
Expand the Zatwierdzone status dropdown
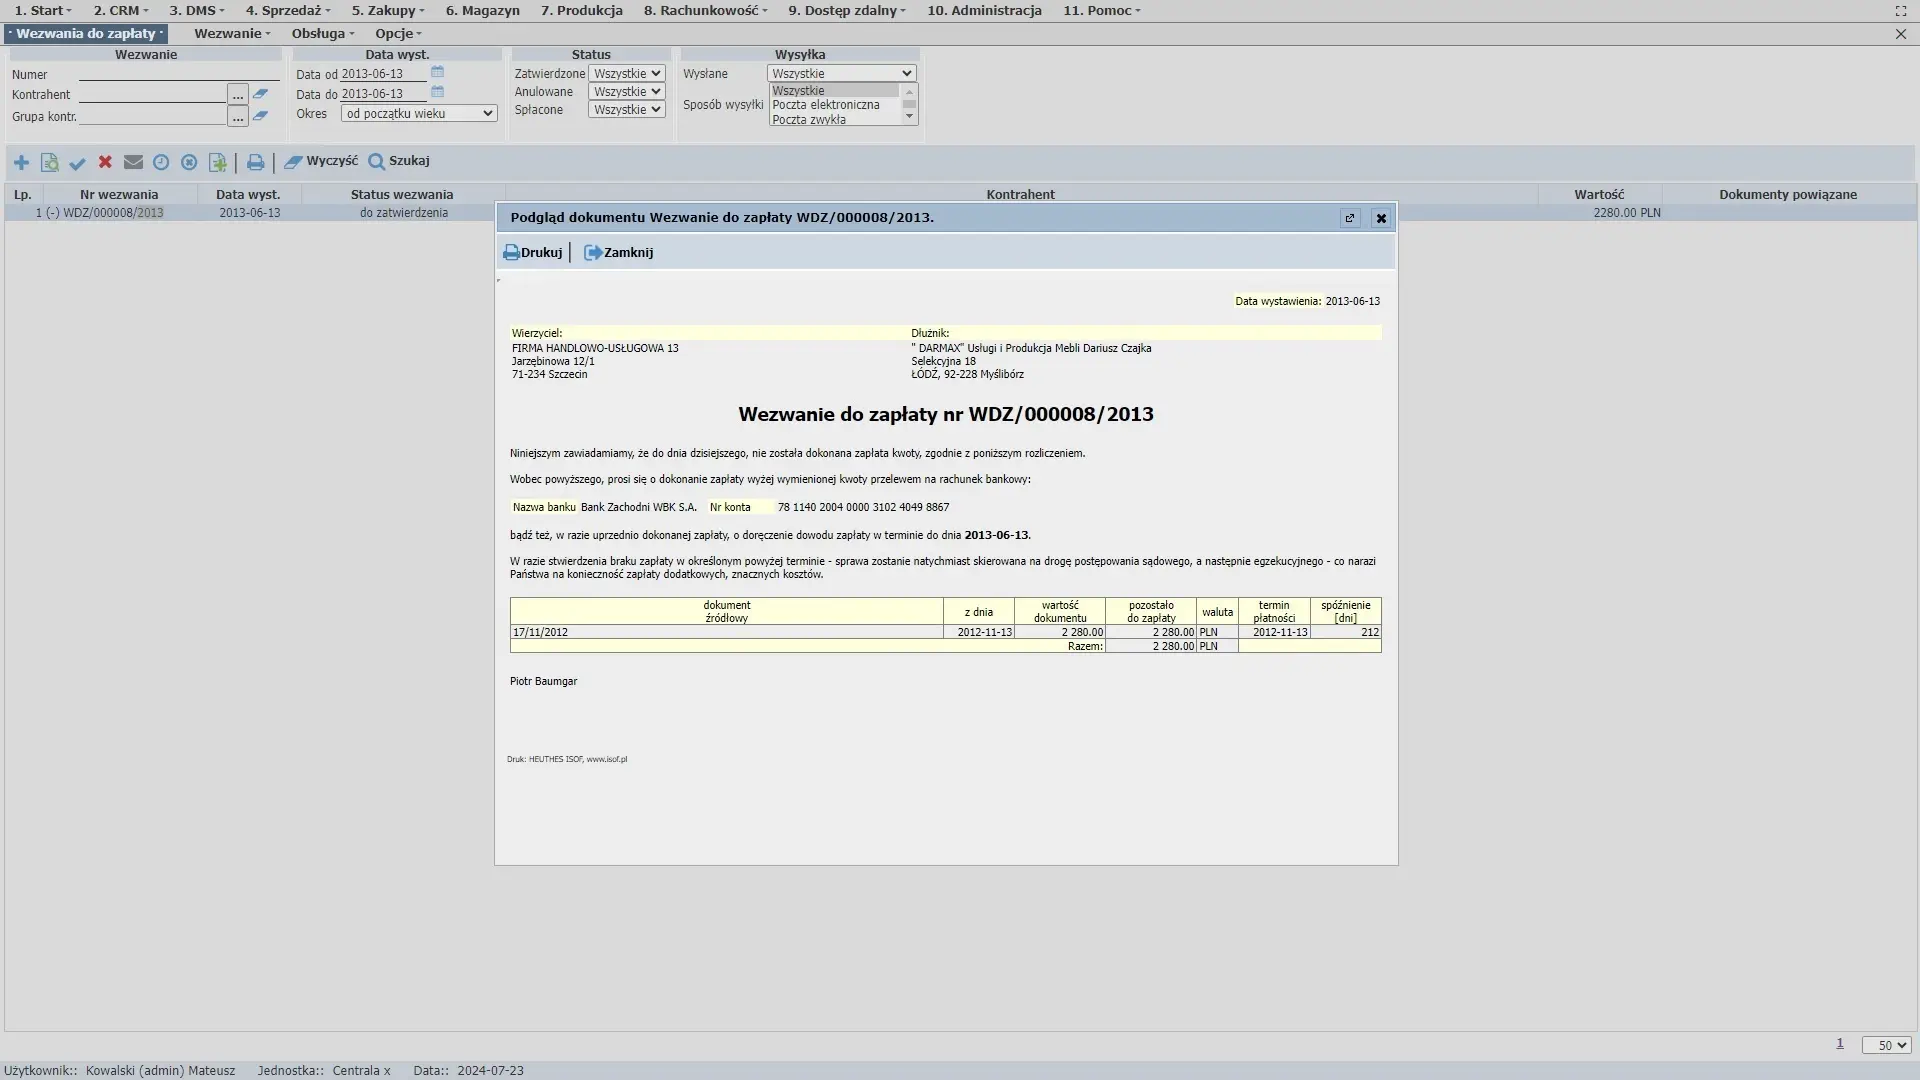click(x=626, y=74)
